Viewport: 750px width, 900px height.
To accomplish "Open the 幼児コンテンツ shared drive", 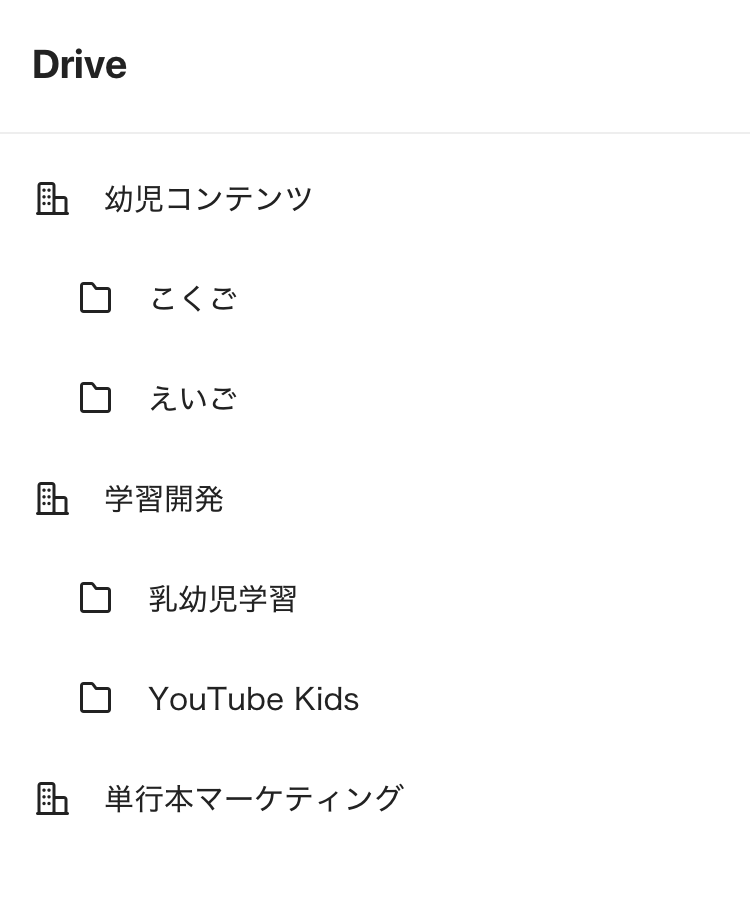I will pyautogui.click(x=208, y=198).
